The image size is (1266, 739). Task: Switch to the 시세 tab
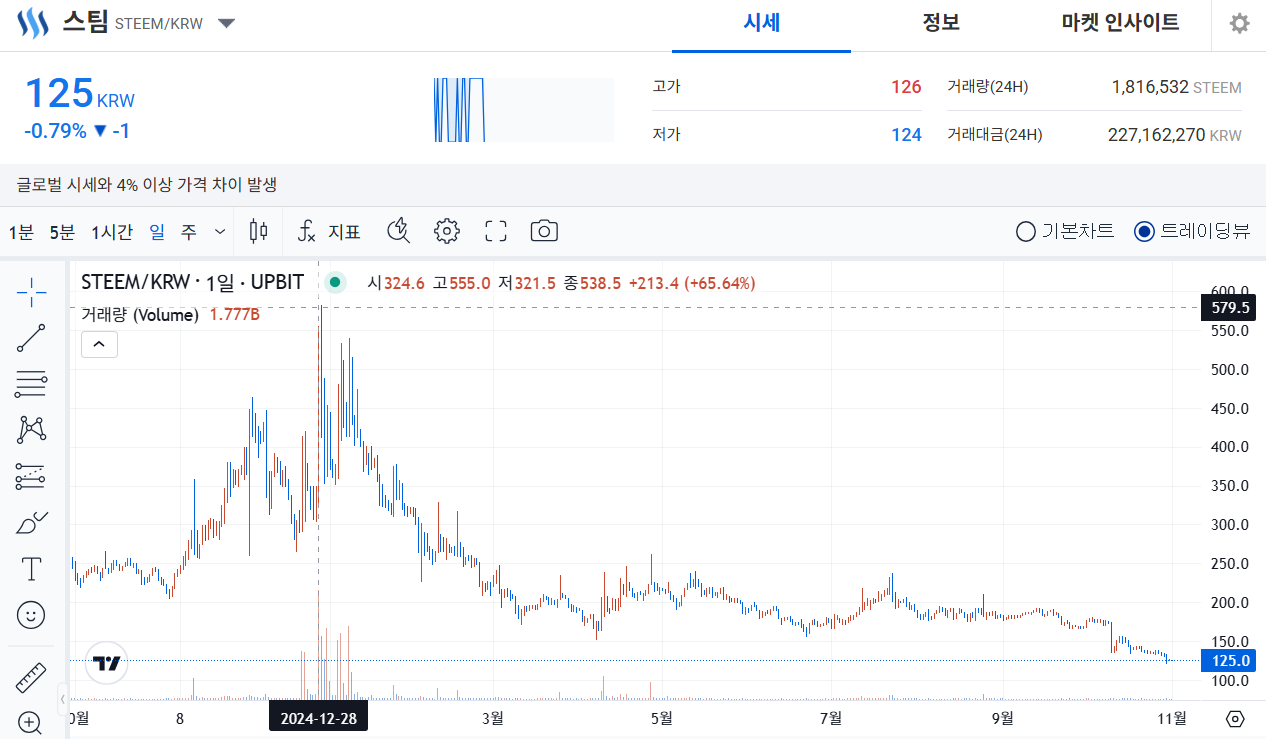pyautogui.click(x=761, y=23)
